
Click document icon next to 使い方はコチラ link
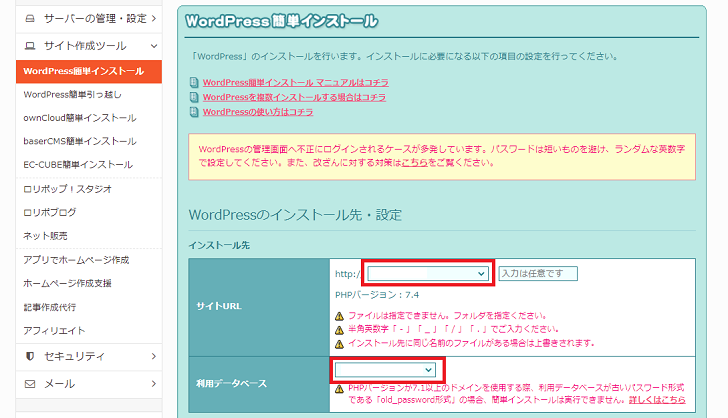pyautogui.click(x=194, y=112)
